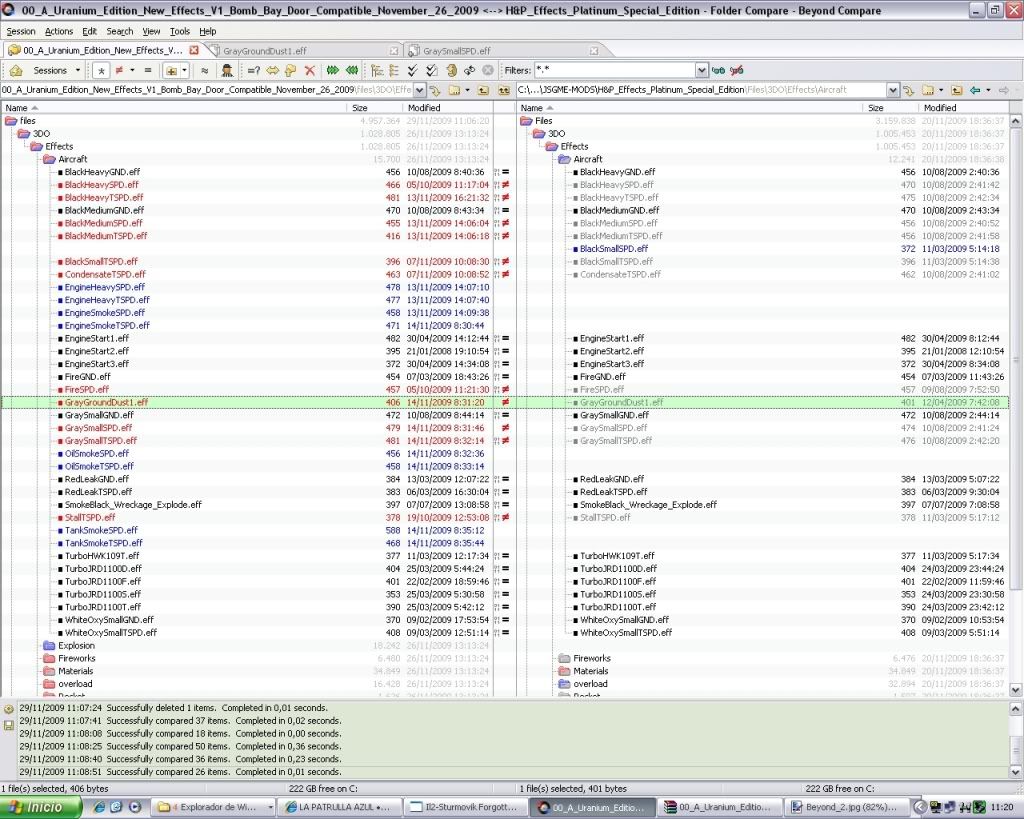This screenshot has height=819, width=1024.
Task: Toggle the Show Same (=) filter
Action: (x=148, y=71)
